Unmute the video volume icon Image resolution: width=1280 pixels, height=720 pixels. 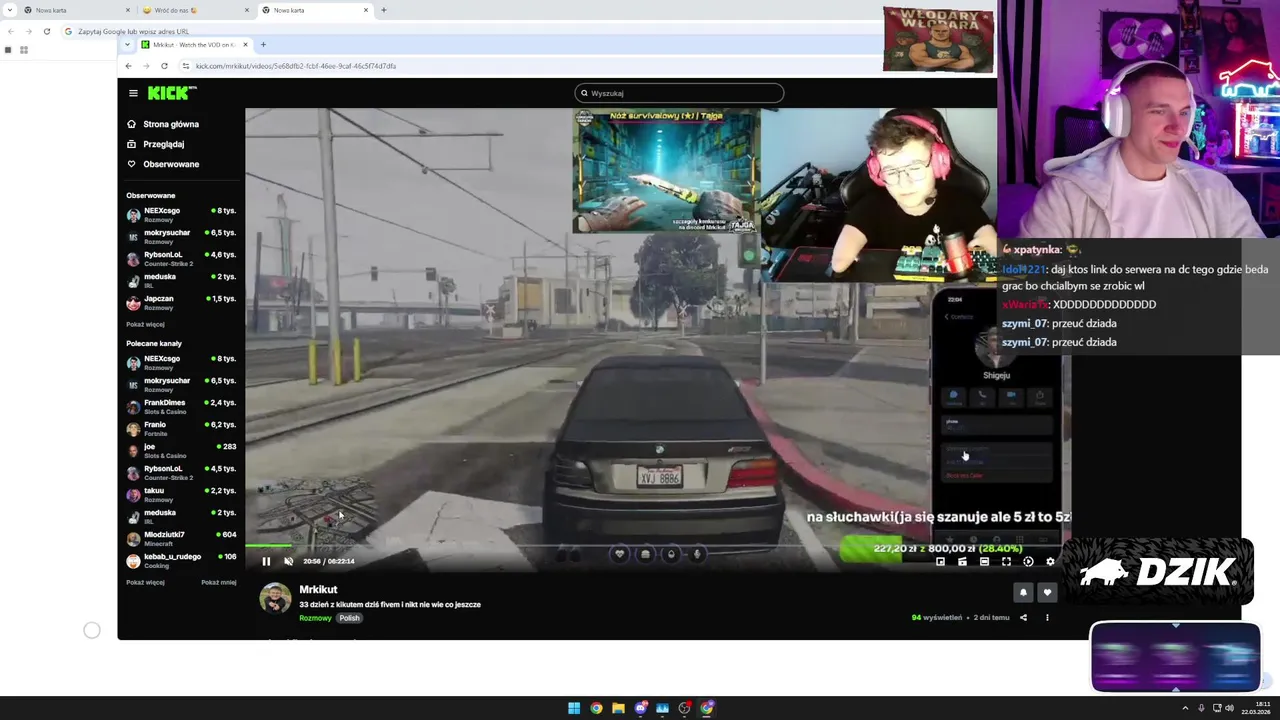[x=289, y=561]
